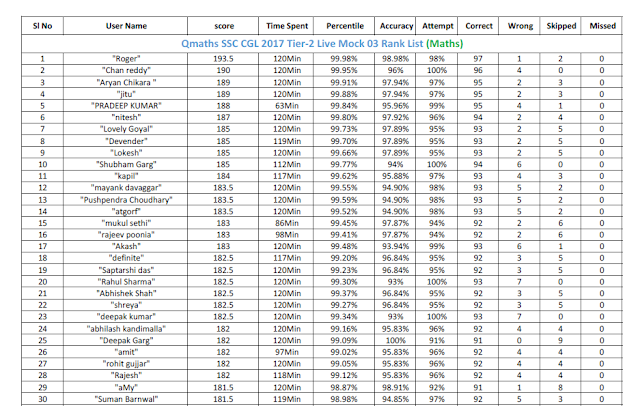Select the user name "jitu"

[x=126, y=94]
